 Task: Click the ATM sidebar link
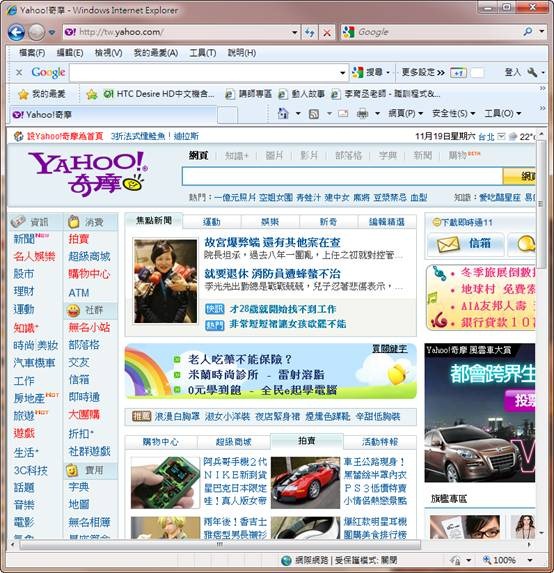79,293
